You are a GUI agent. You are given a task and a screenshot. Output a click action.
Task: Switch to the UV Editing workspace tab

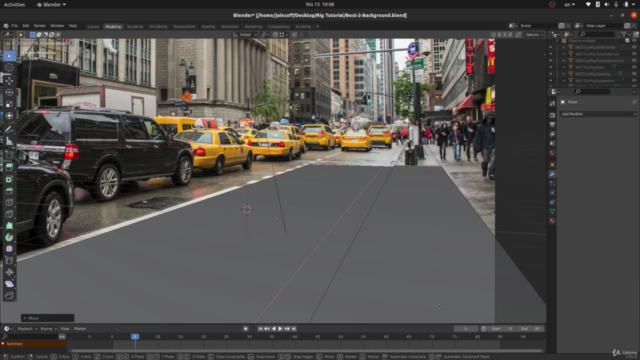158,27
